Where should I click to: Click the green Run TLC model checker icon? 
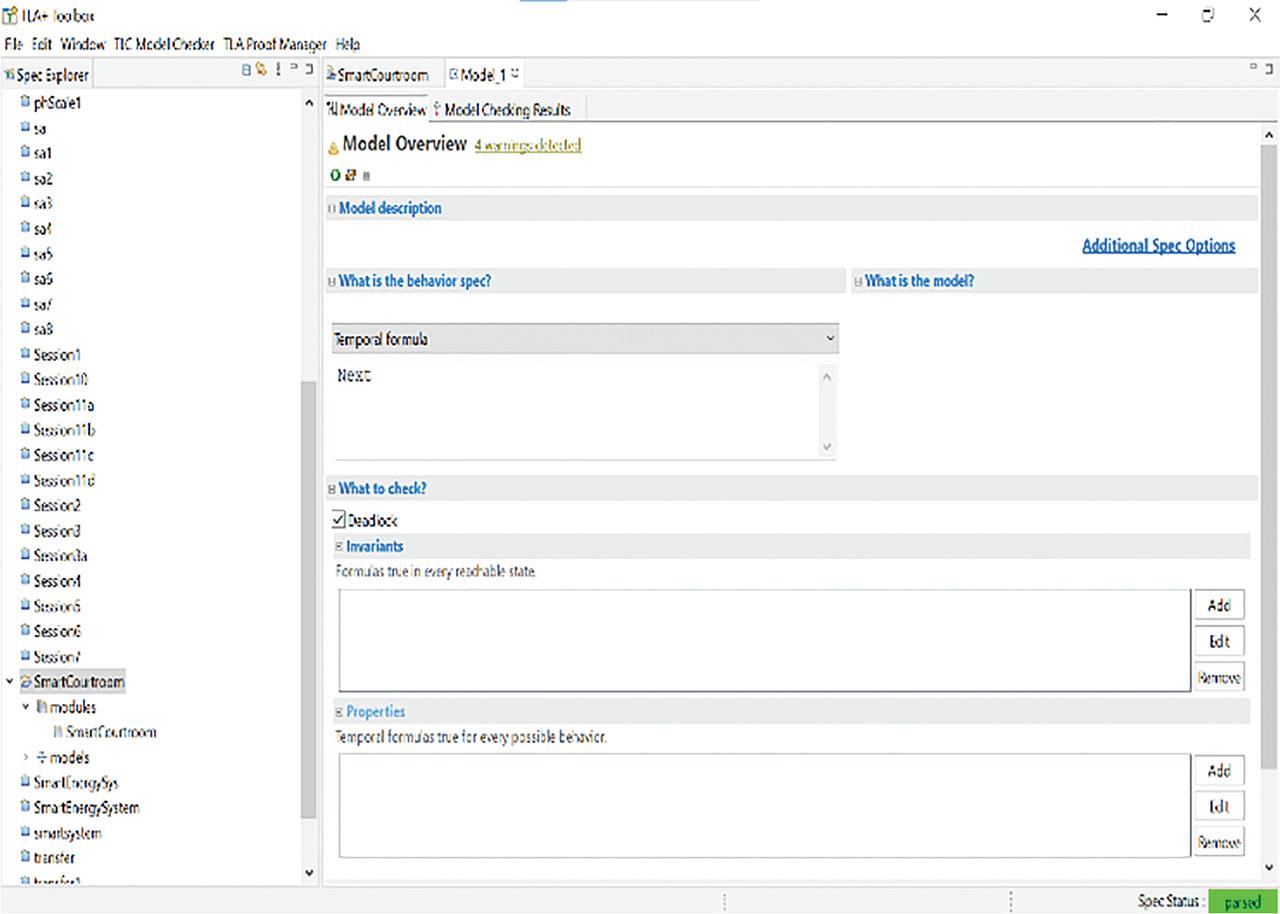pyautogui.click(x=335, y=175)
